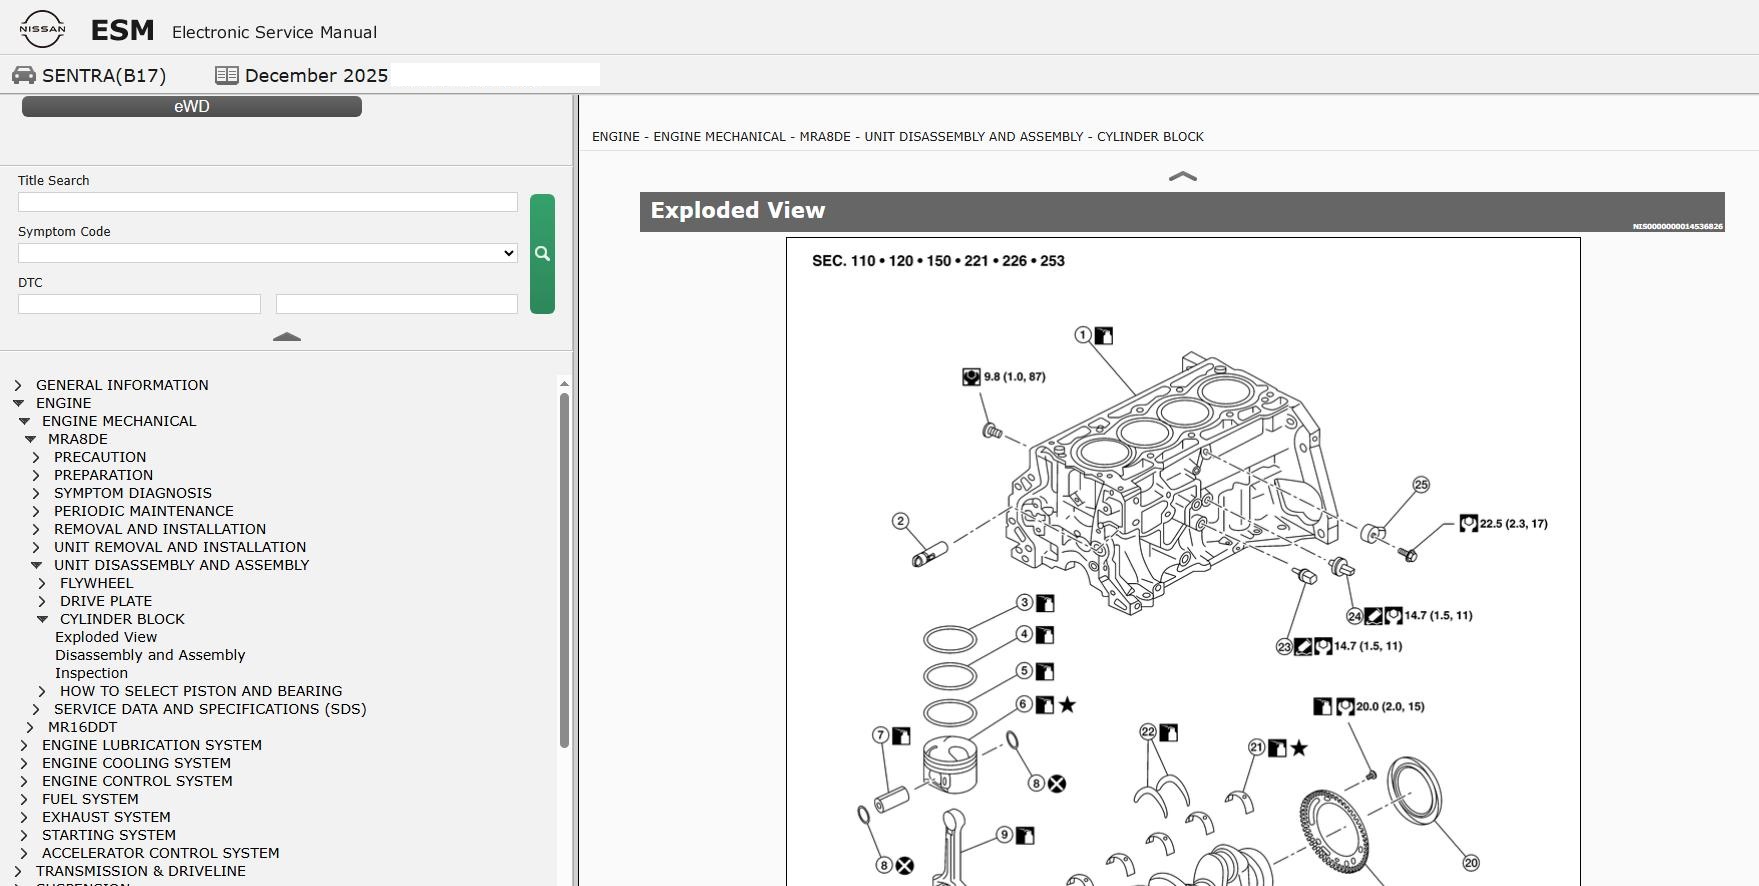This screenshot has width=1759, height=886.
Task: Click callout number 6 with star mark
Action: tap(1024, 704)
